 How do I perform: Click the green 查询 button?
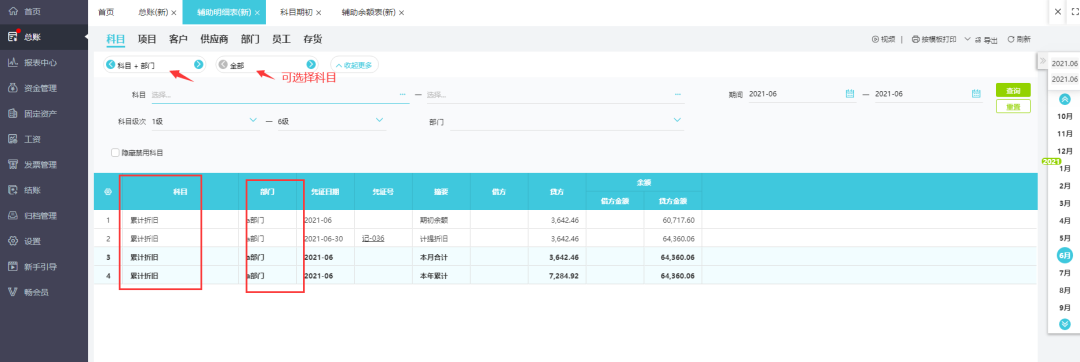[1012, 90]
